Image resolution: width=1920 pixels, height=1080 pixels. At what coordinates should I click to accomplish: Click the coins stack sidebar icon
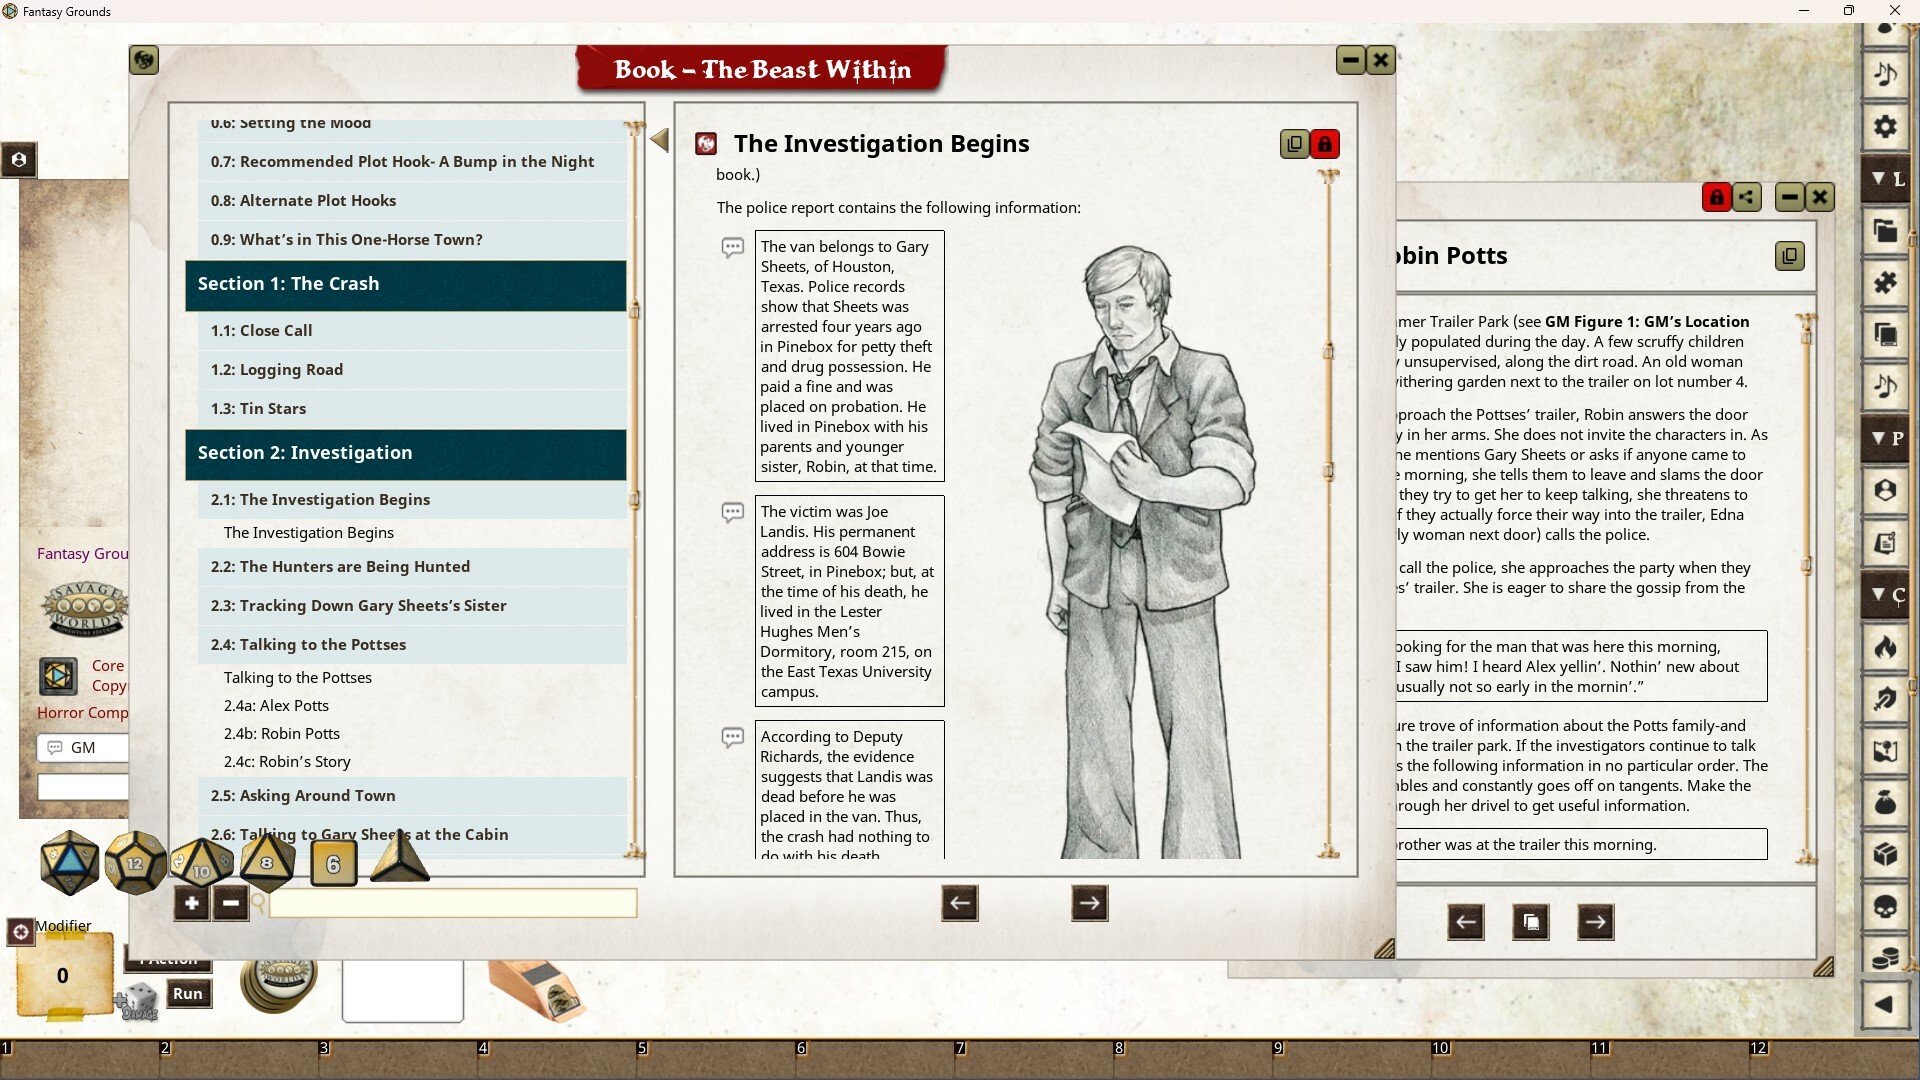(x=1885, y=958)
